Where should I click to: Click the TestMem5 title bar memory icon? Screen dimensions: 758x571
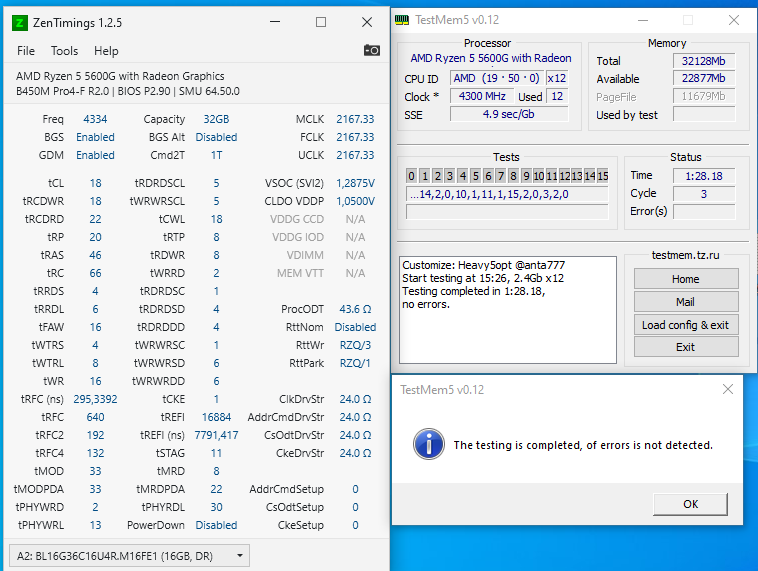pos(402,20)
